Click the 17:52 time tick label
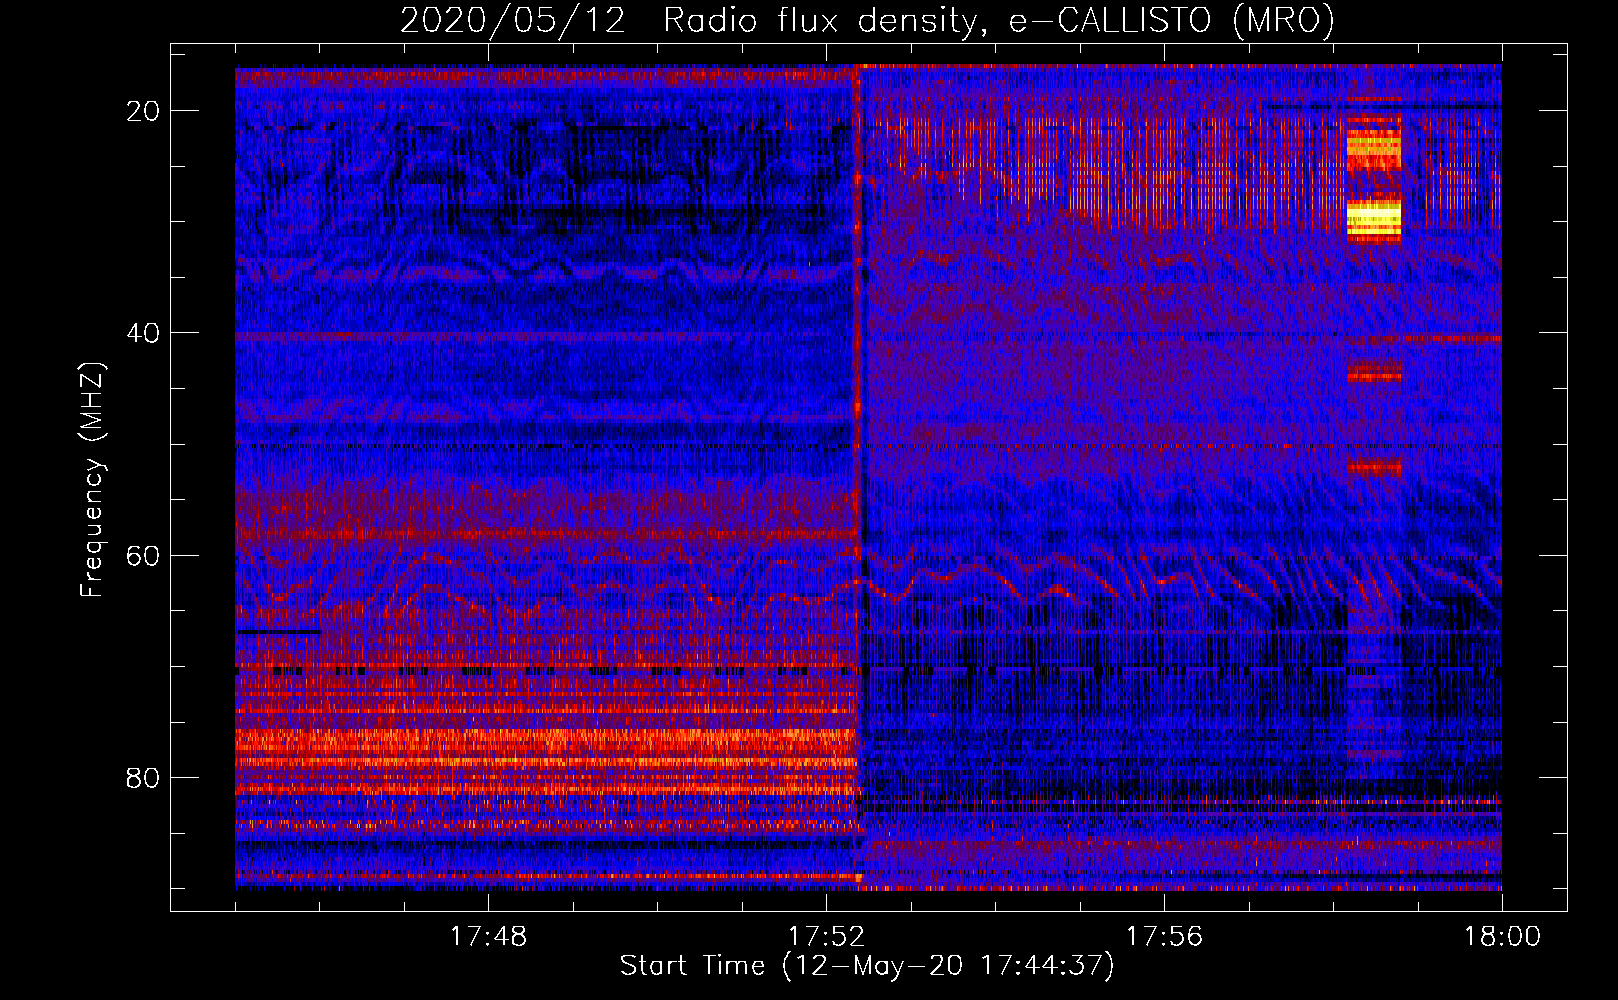1618x1000 pixels. click(x=826, y=937)
